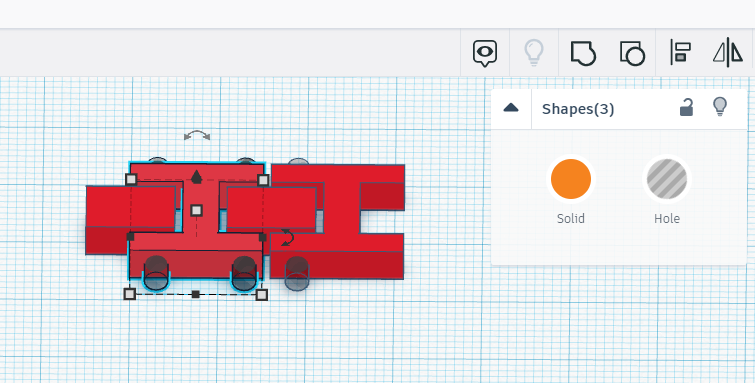Viewport: 755px width, 383px height.
Task: Choose the orange Solid color swatch
Action: [x=571, y=179]
